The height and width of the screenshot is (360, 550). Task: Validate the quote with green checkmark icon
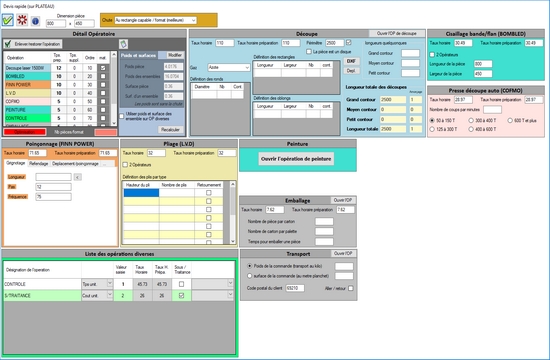pyautogui.click(x=8, y=20)
